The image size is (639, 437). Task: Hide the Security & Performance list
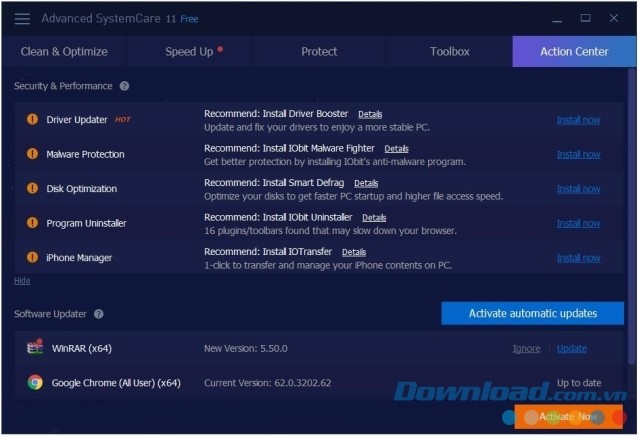pyautogui.click(x=22, y=280)
